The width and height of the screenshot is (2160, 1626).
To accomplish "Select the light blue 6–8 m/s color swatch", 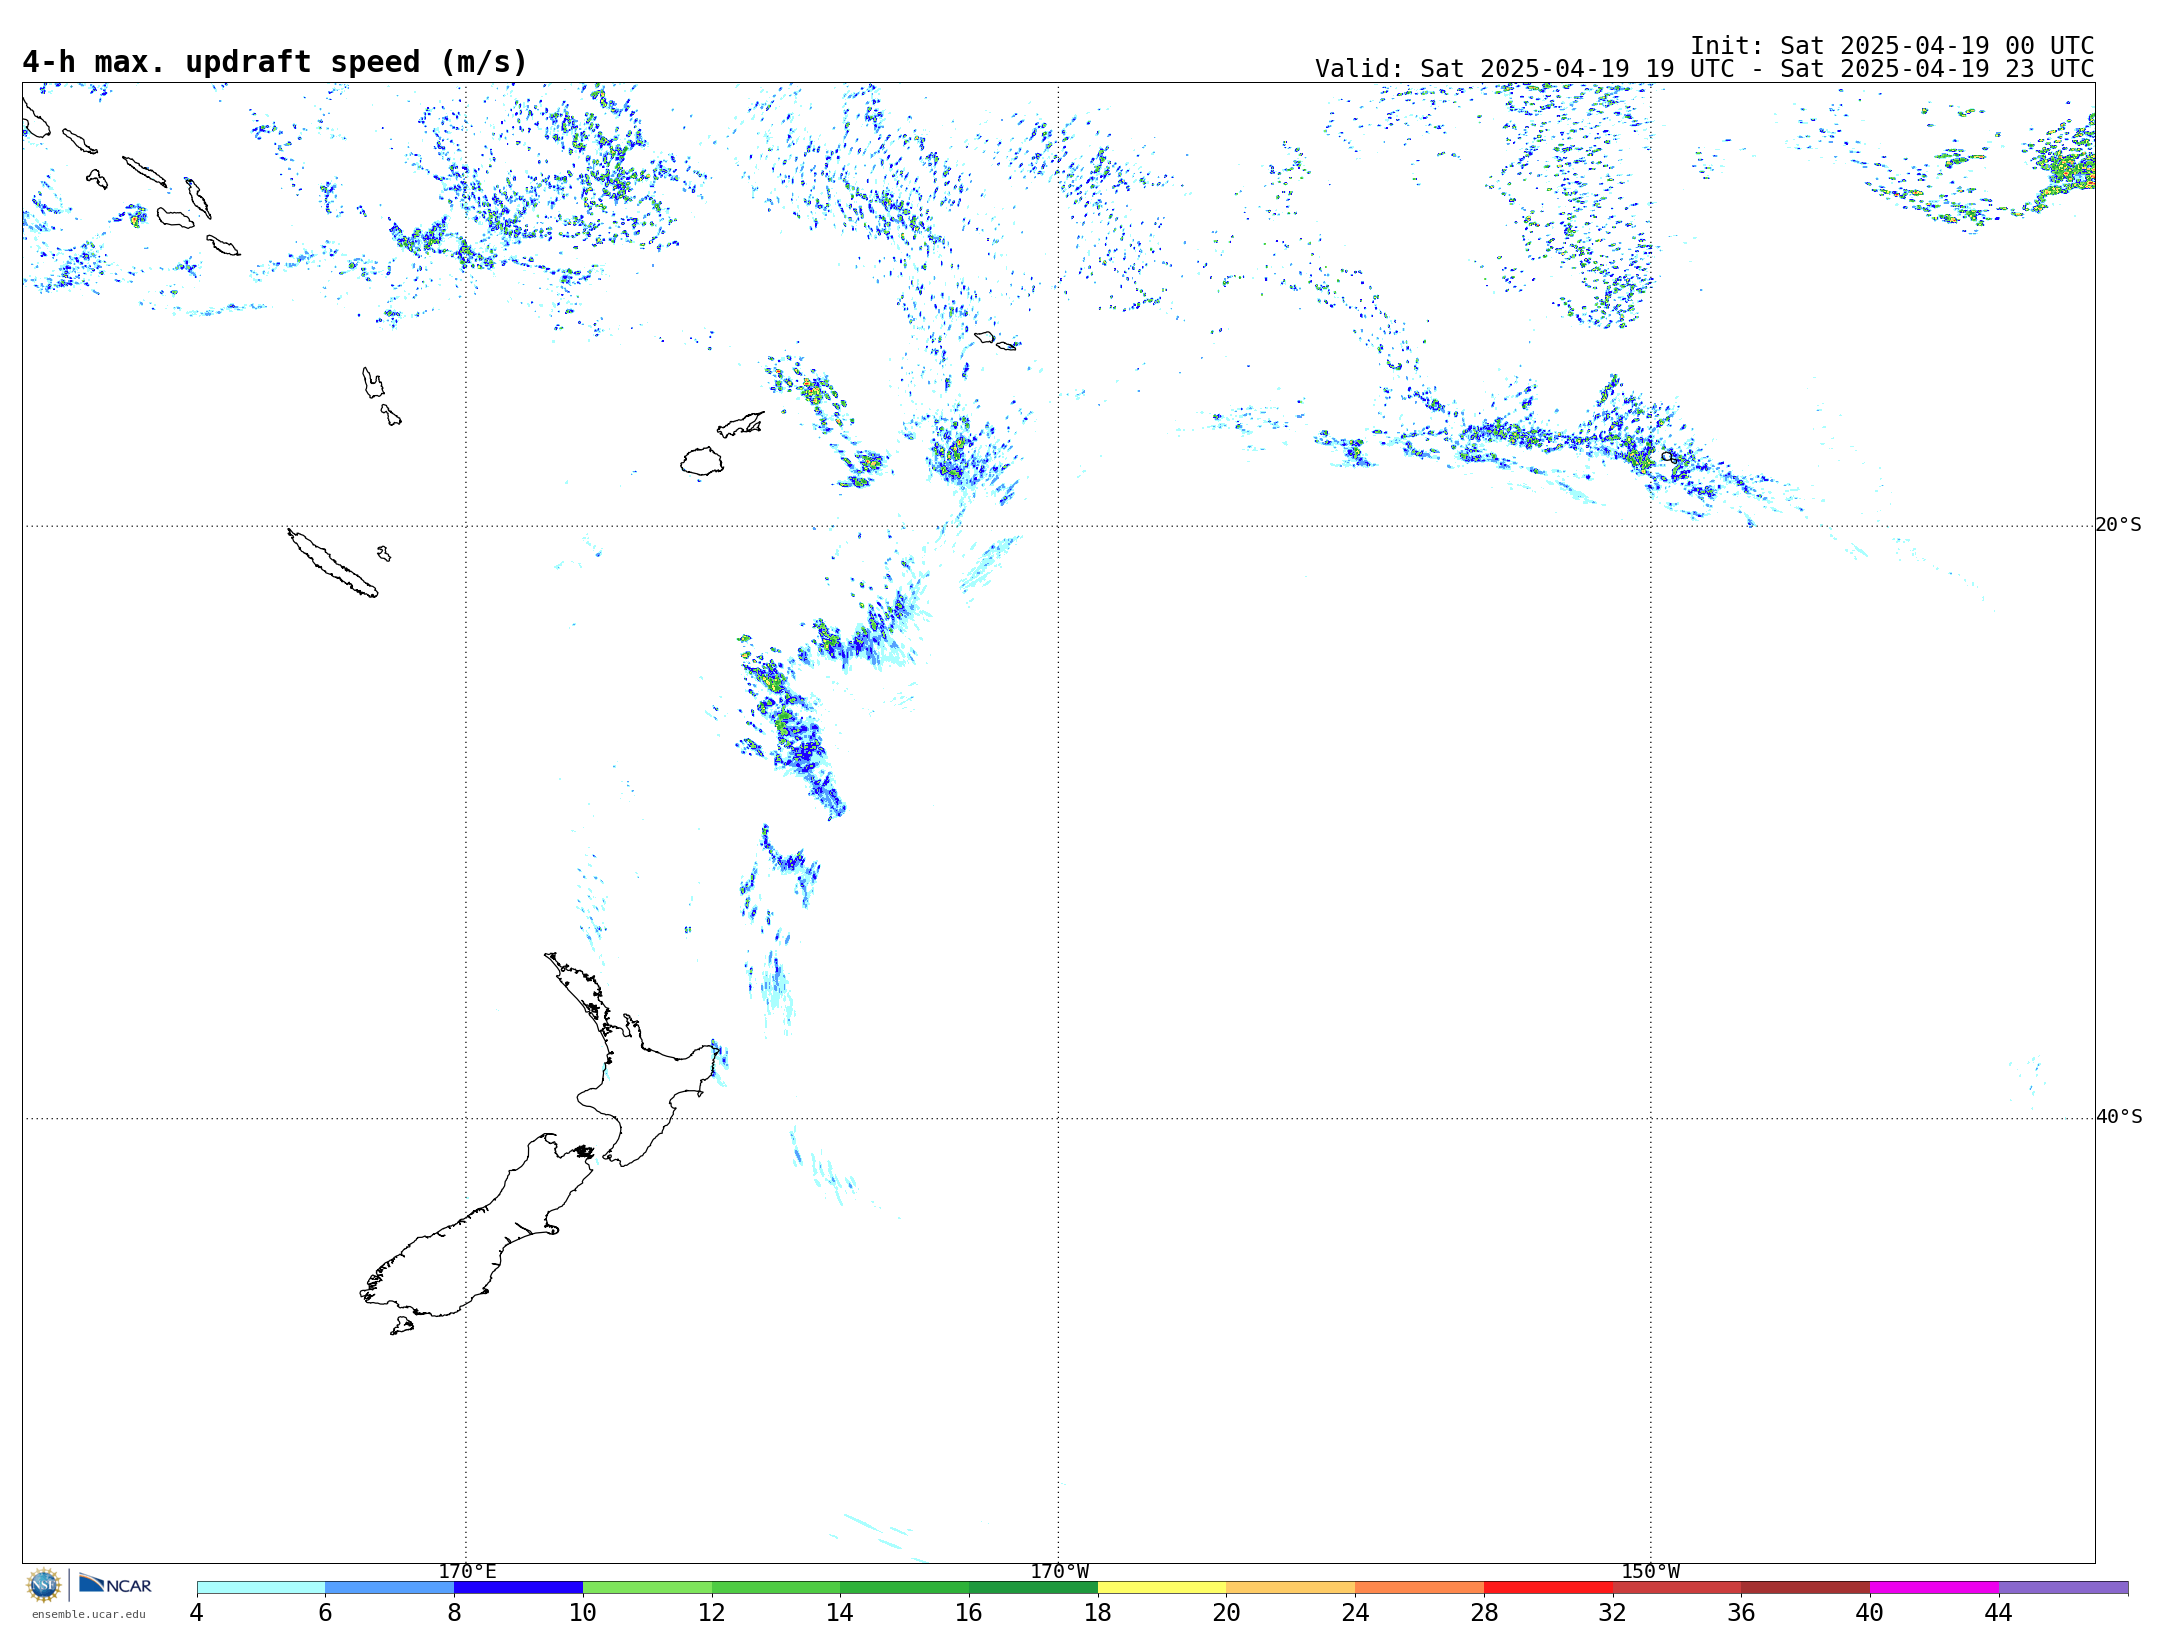I will click(390, 1588).
